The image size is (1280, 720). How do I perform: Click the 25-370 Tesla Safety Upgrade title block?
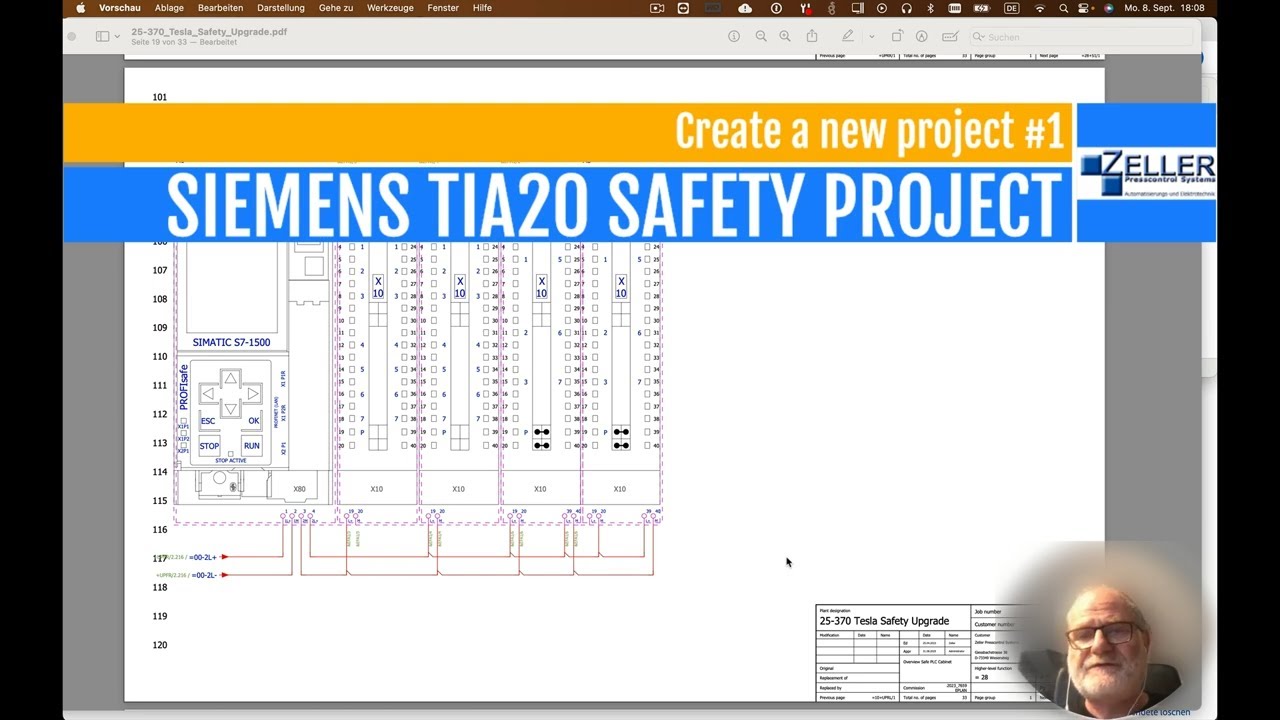click(x=884, y=621)
